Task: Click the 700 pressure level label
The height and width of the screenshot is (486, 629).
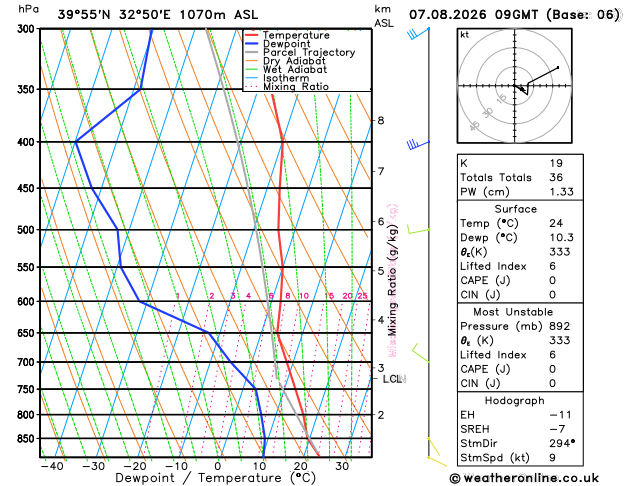Action: point(28,362)
